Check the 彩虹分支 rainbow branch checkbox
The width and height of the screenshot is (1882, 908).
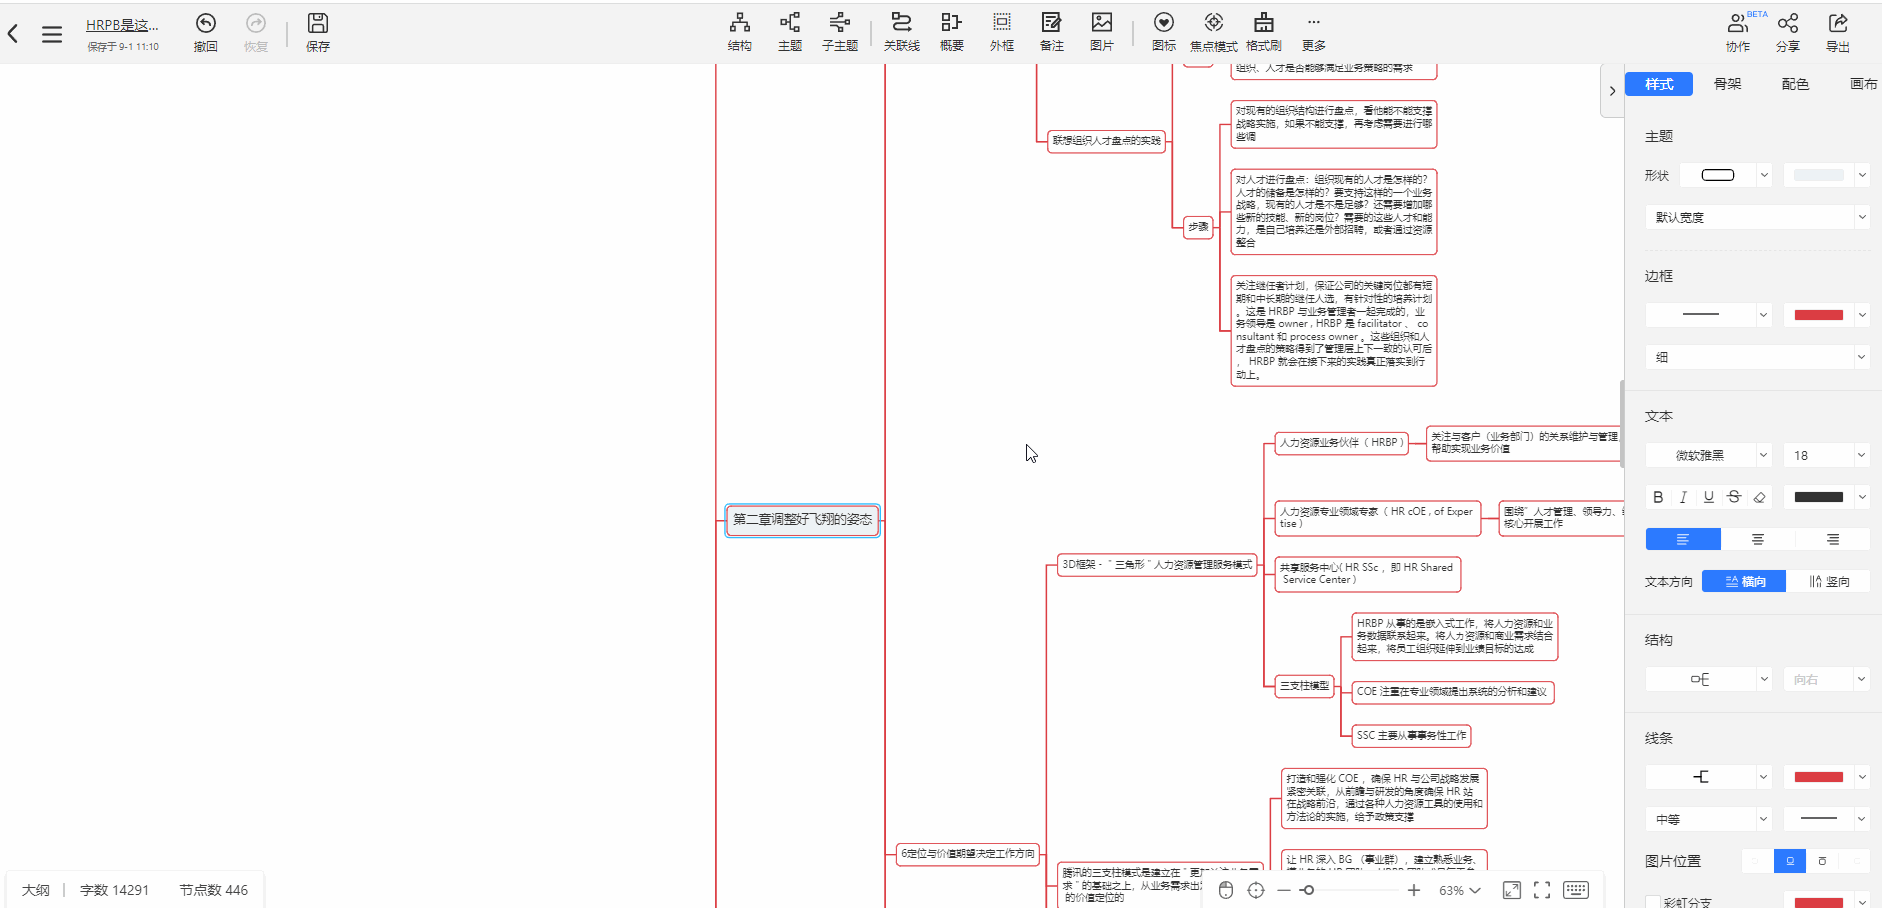[x=1653, y=902]
